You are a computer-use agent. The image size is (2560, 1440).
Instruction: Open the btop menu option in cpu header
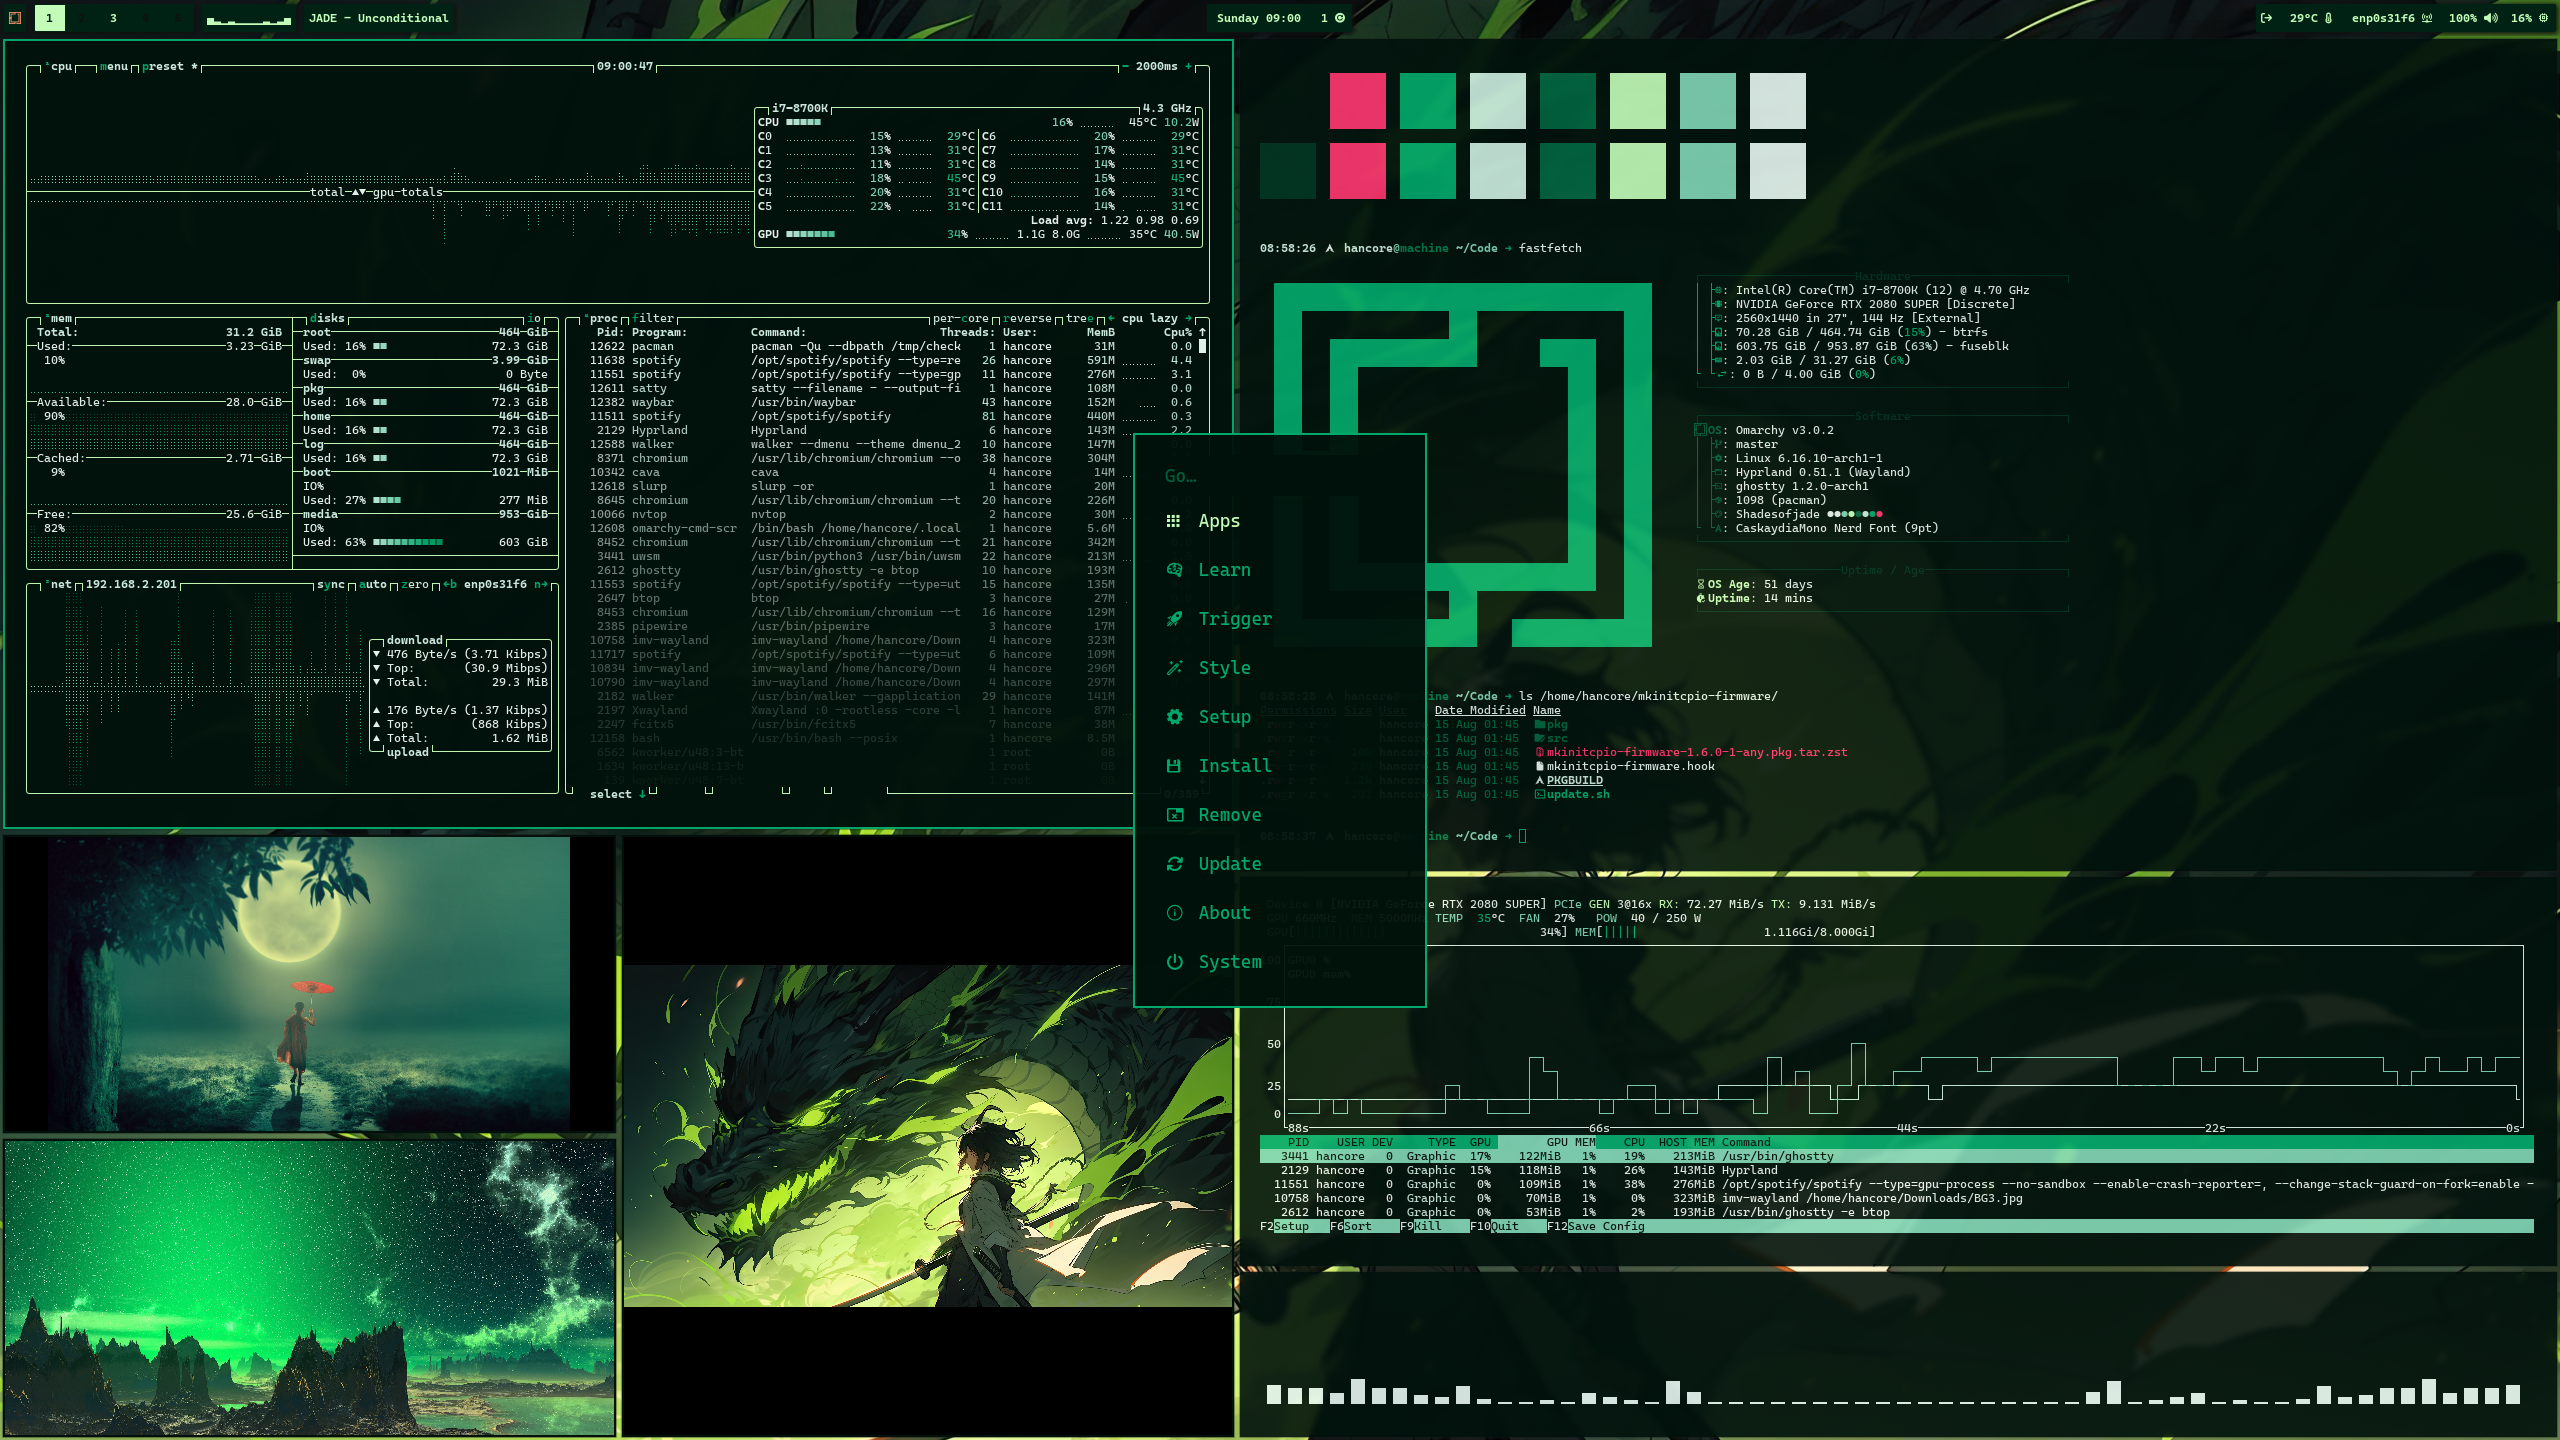(114, 66)
